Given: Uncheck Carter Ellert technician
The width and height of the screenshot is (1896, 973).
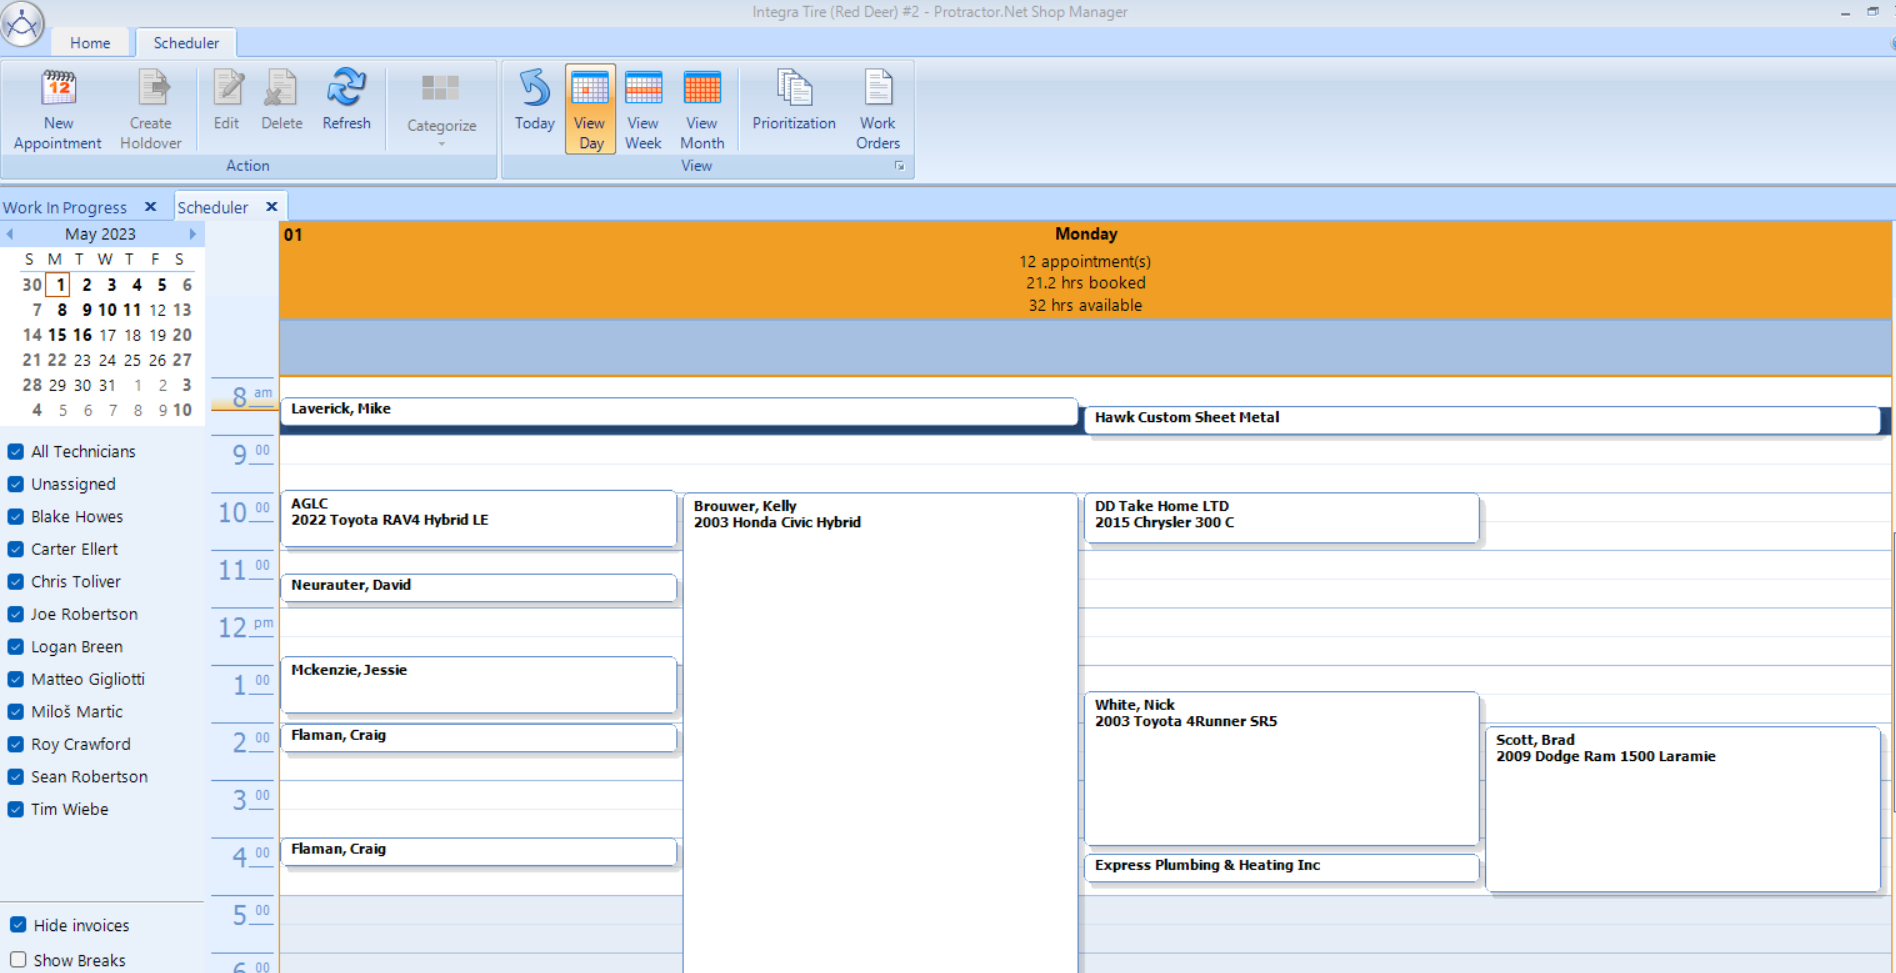Looking at the screenshot, I should pos(16,549).
